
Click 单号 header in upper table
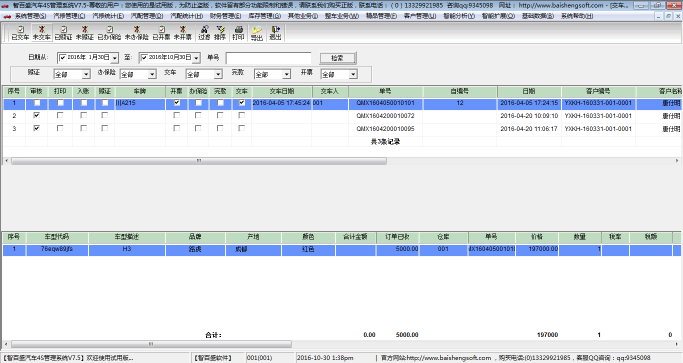385,92
